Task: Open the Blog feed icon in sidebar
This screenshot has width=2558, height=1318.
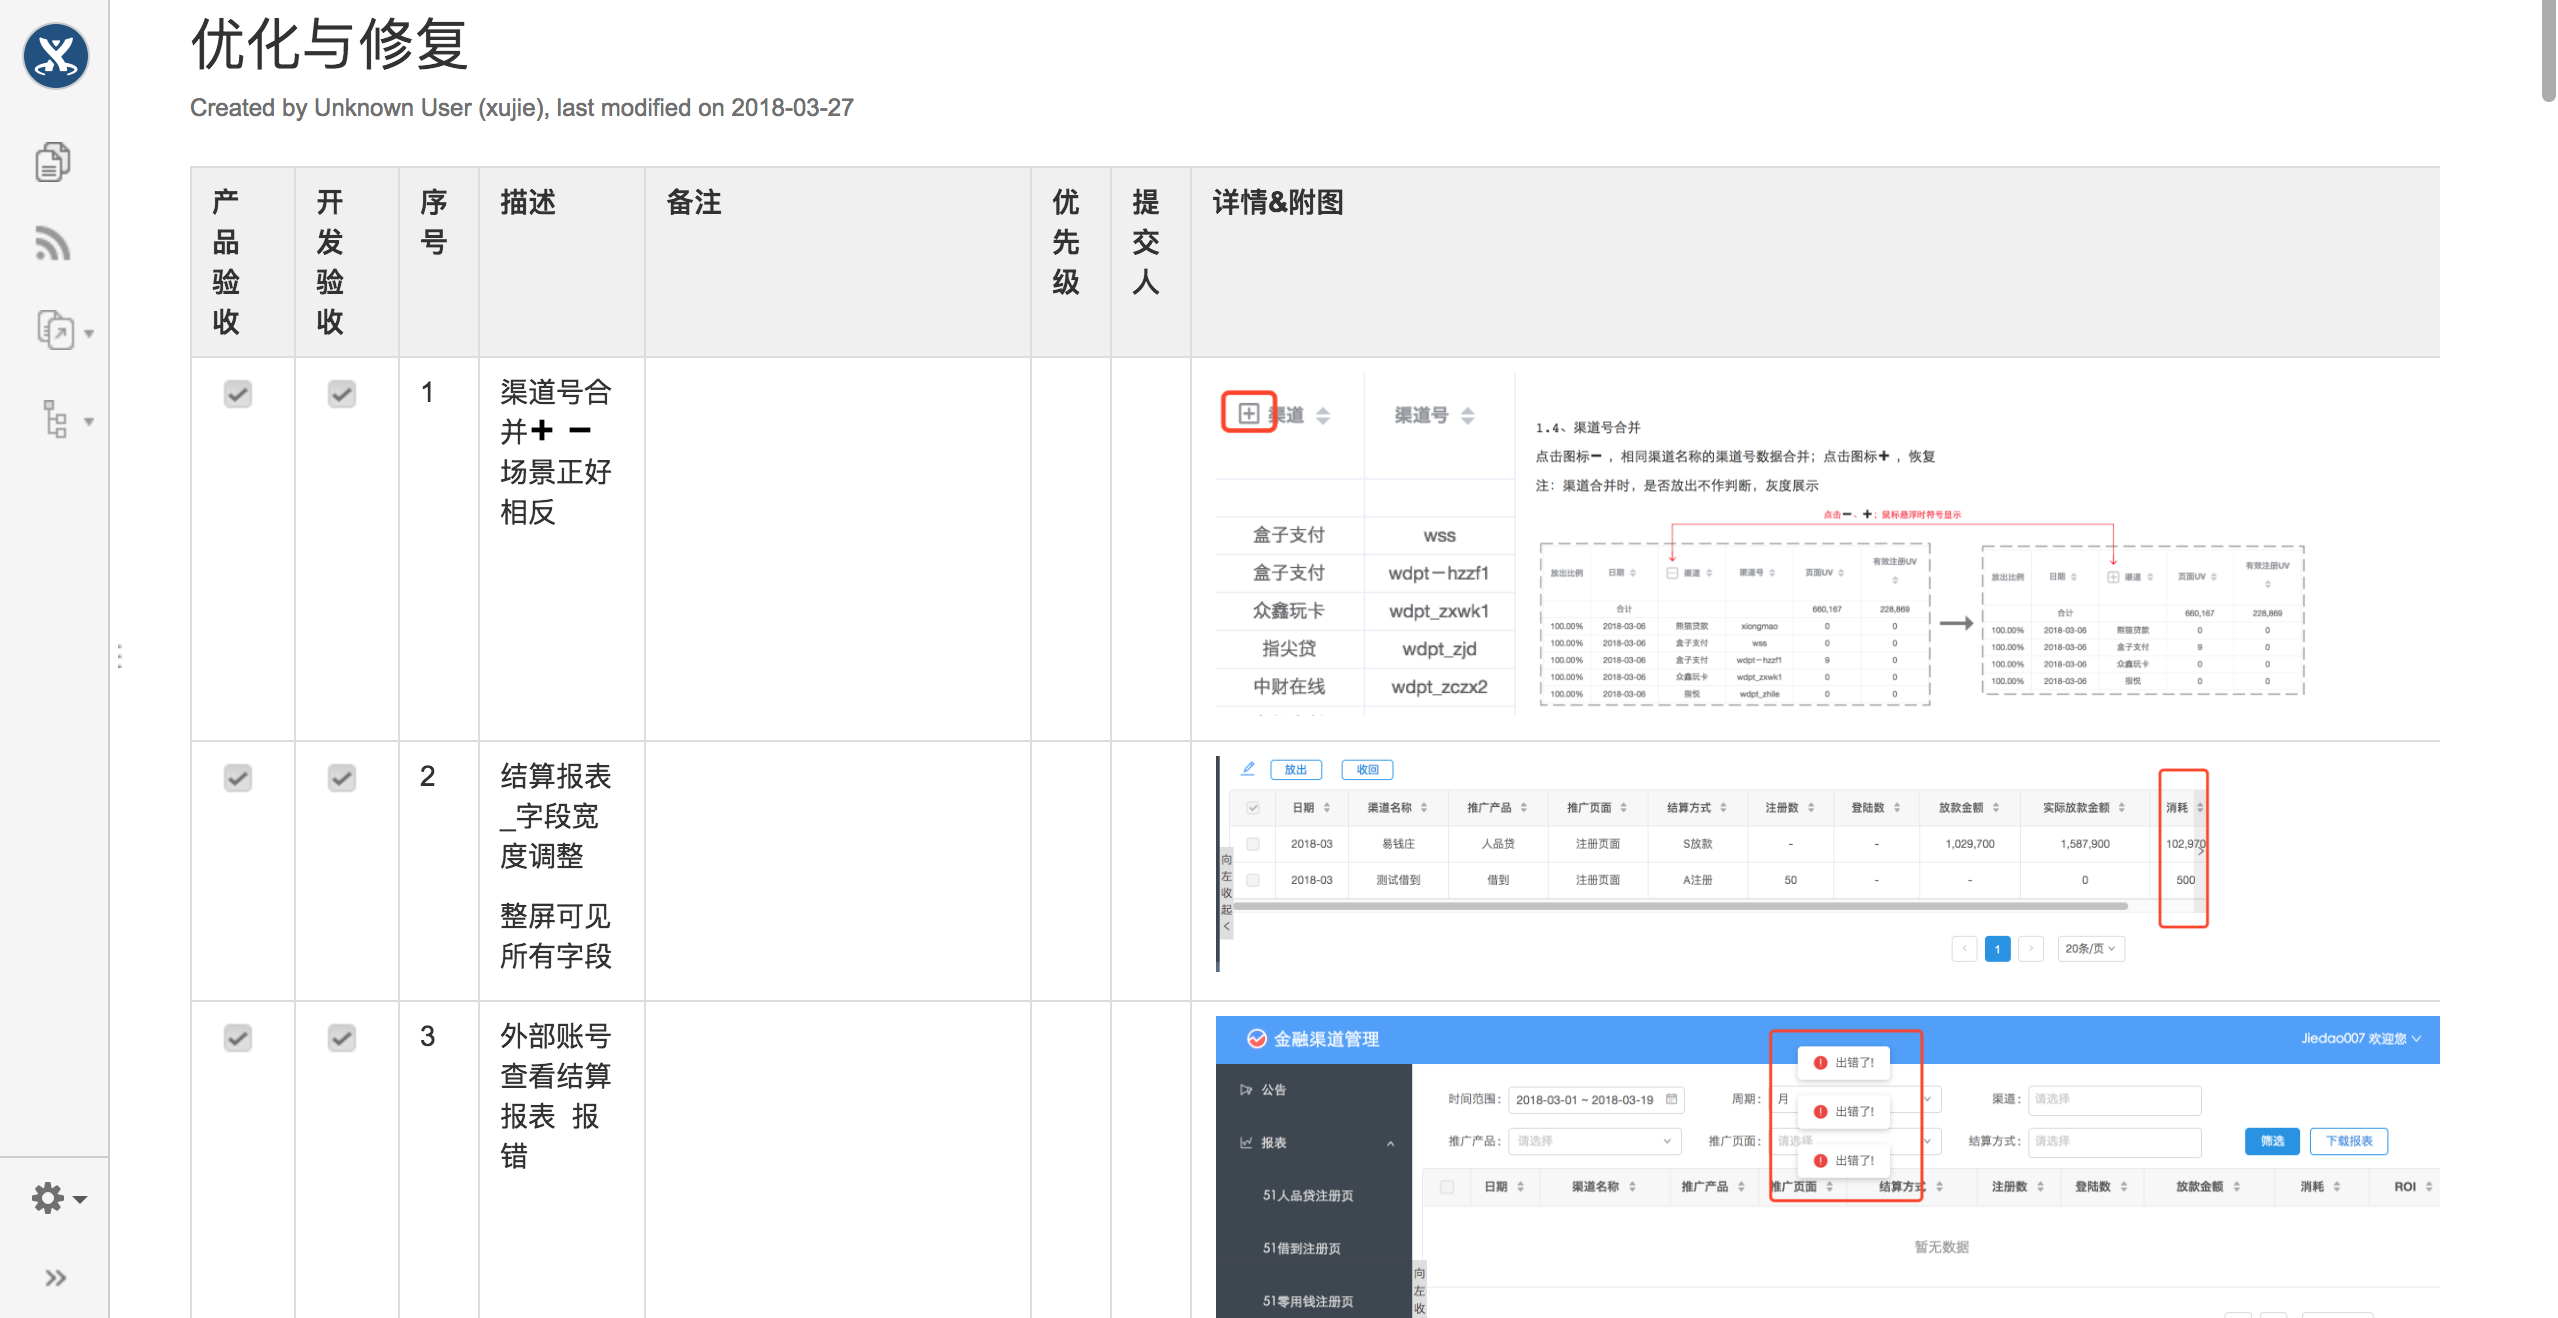Action: coord(53,244)
